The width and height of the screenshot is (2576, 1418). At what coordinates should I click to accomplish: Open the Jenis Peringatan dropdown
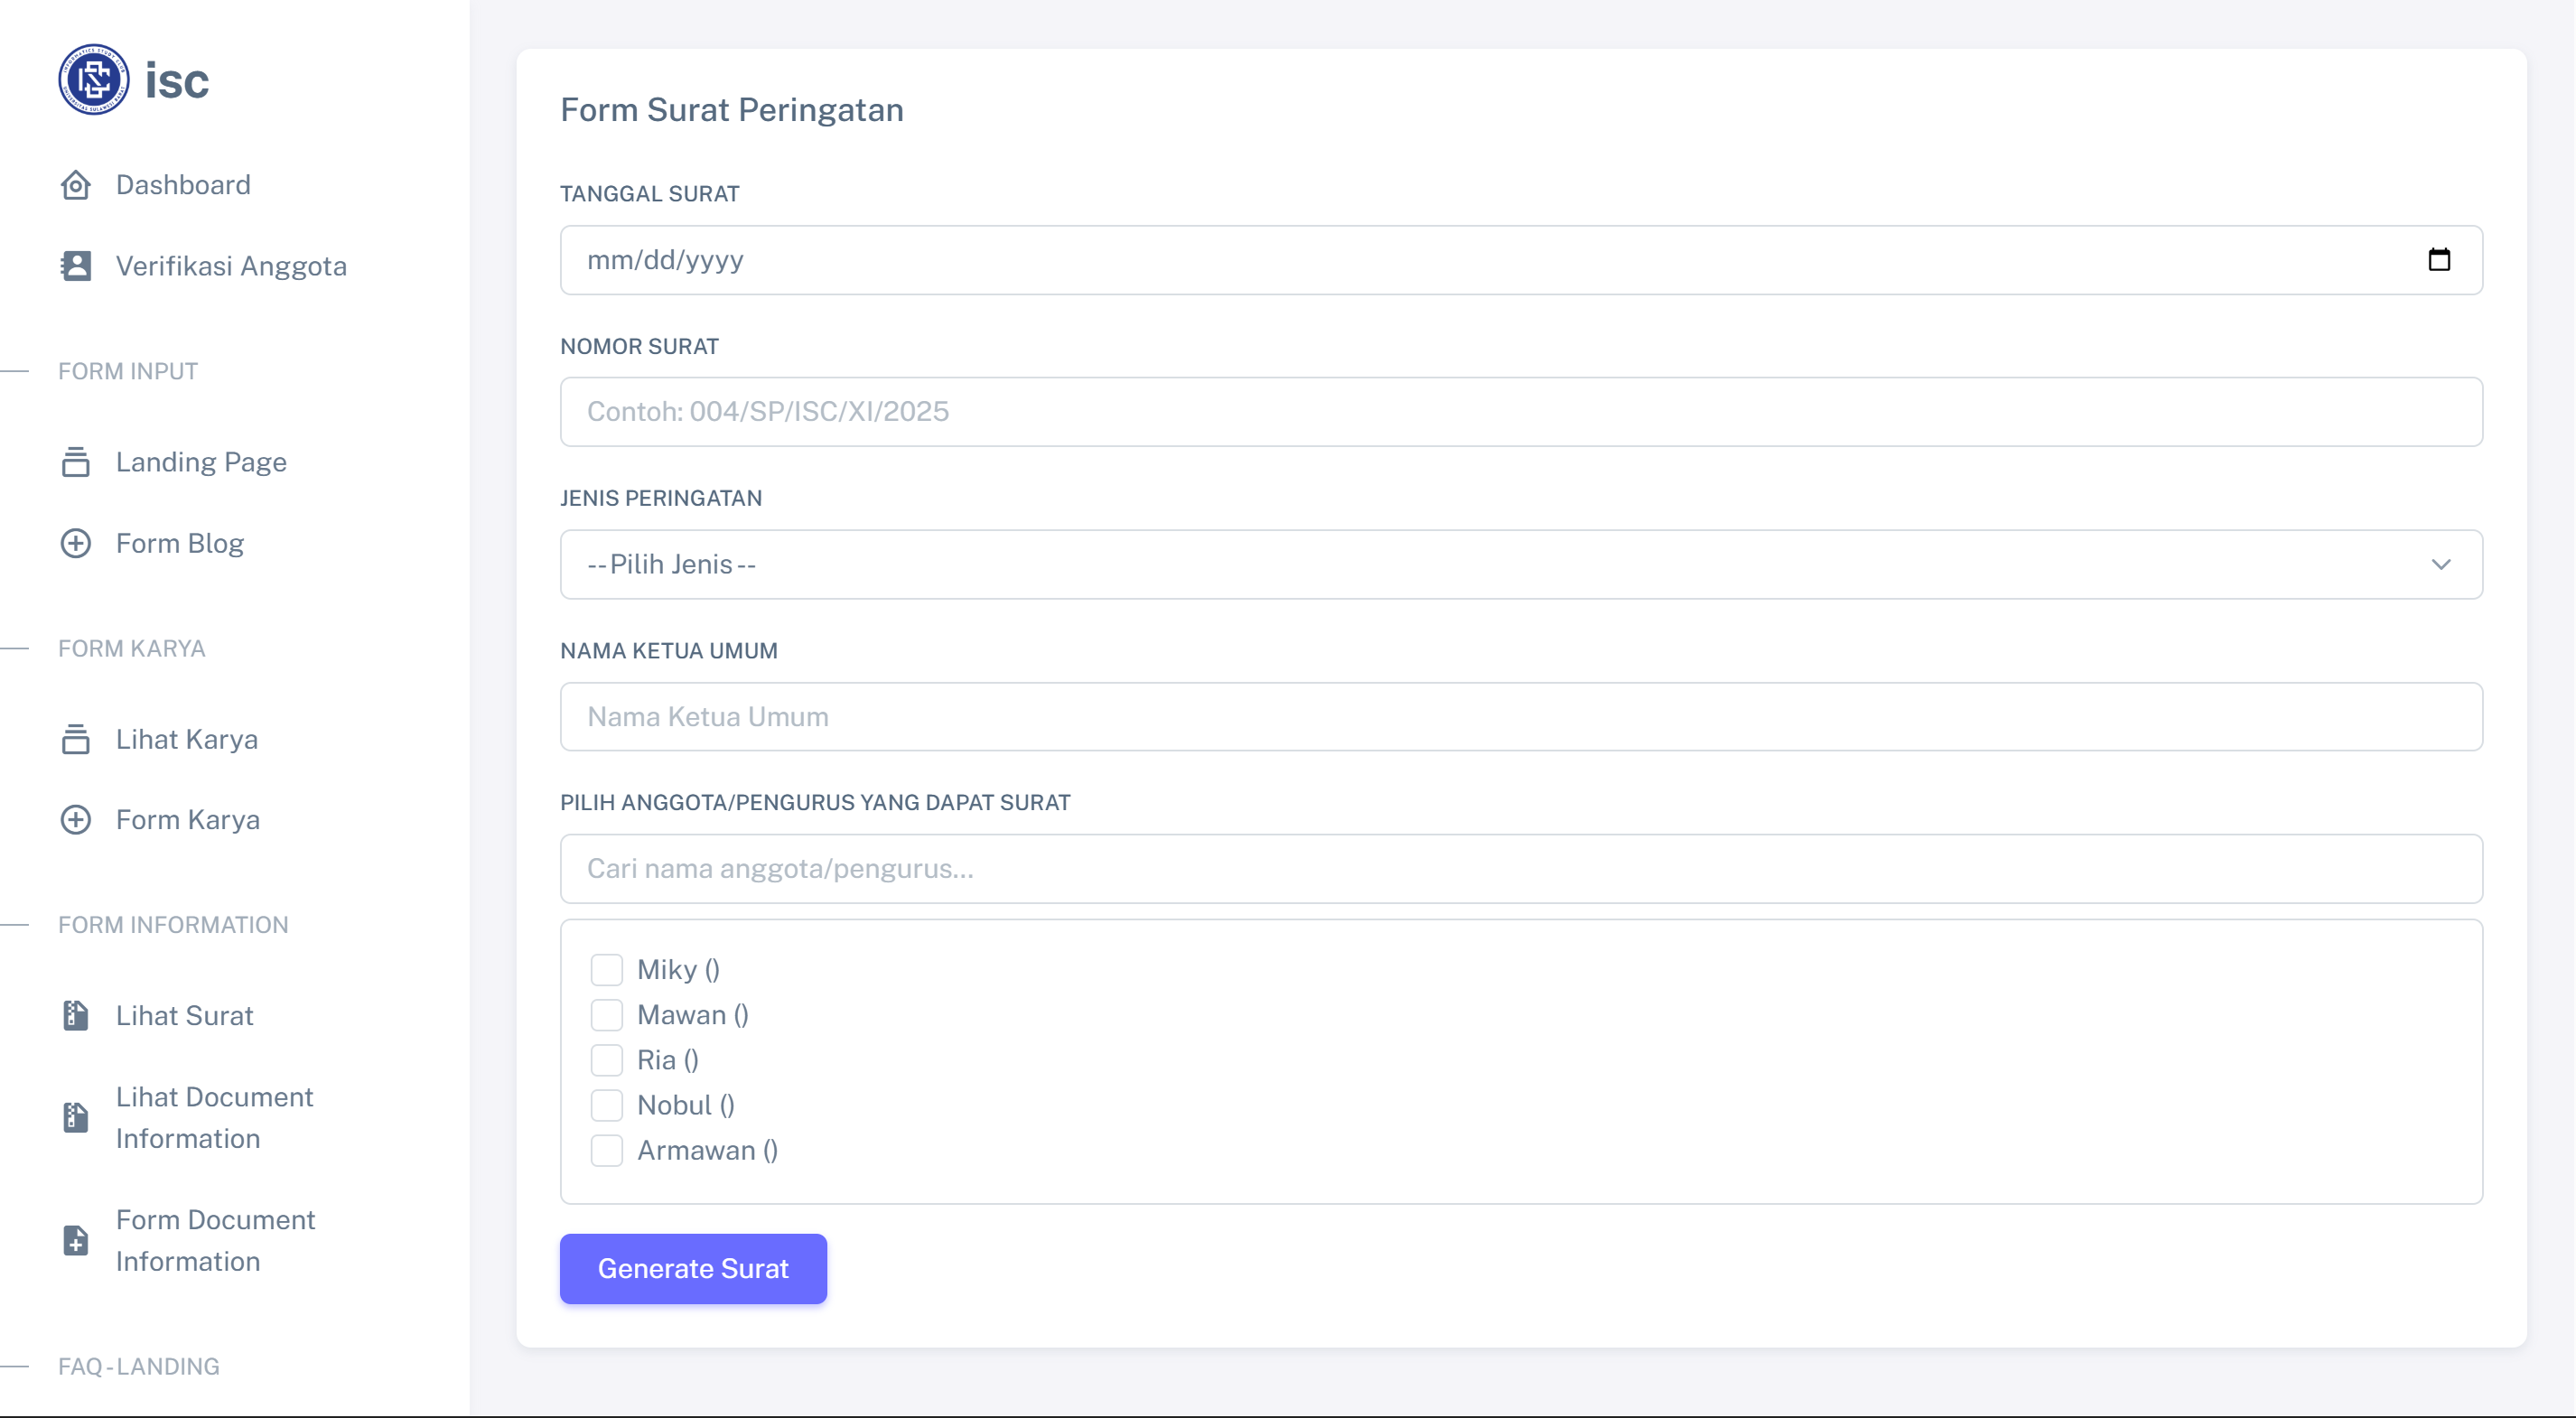[x=1520, y=565]
